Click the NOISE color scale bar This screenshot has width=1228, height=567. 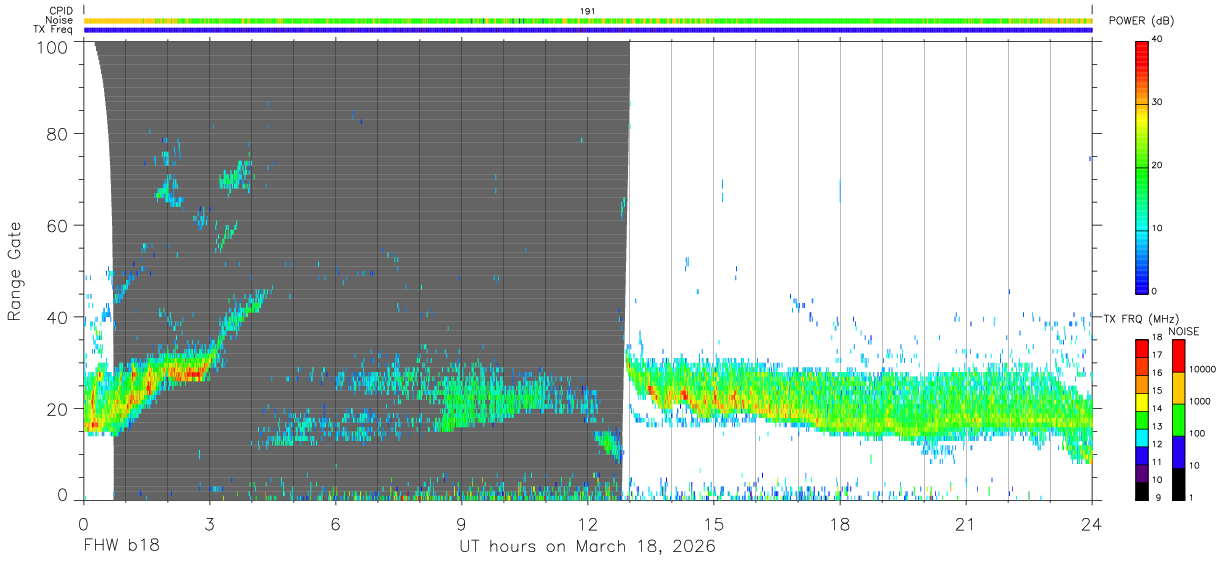click(1178, 419)
